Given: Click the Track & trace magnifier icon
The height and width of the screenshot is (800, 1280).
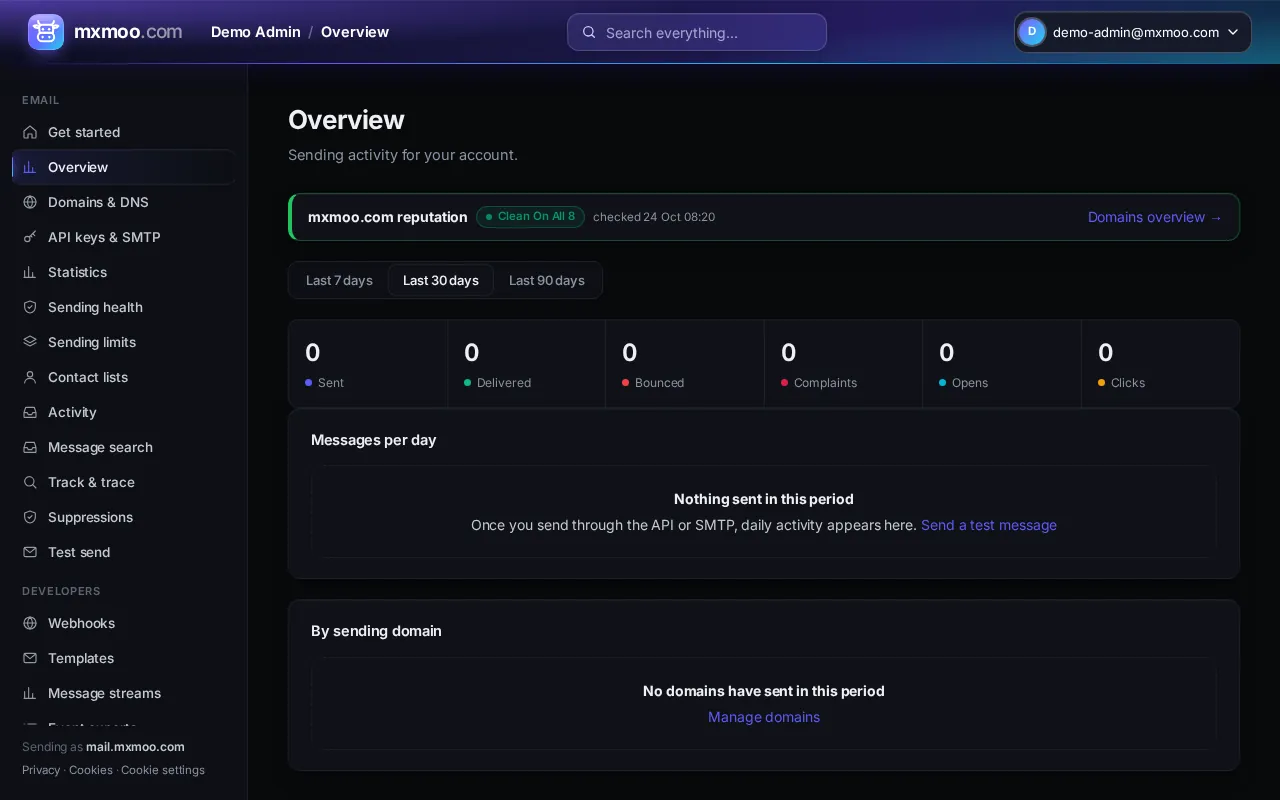Looking at the screenshot, I should click(30, 482).
